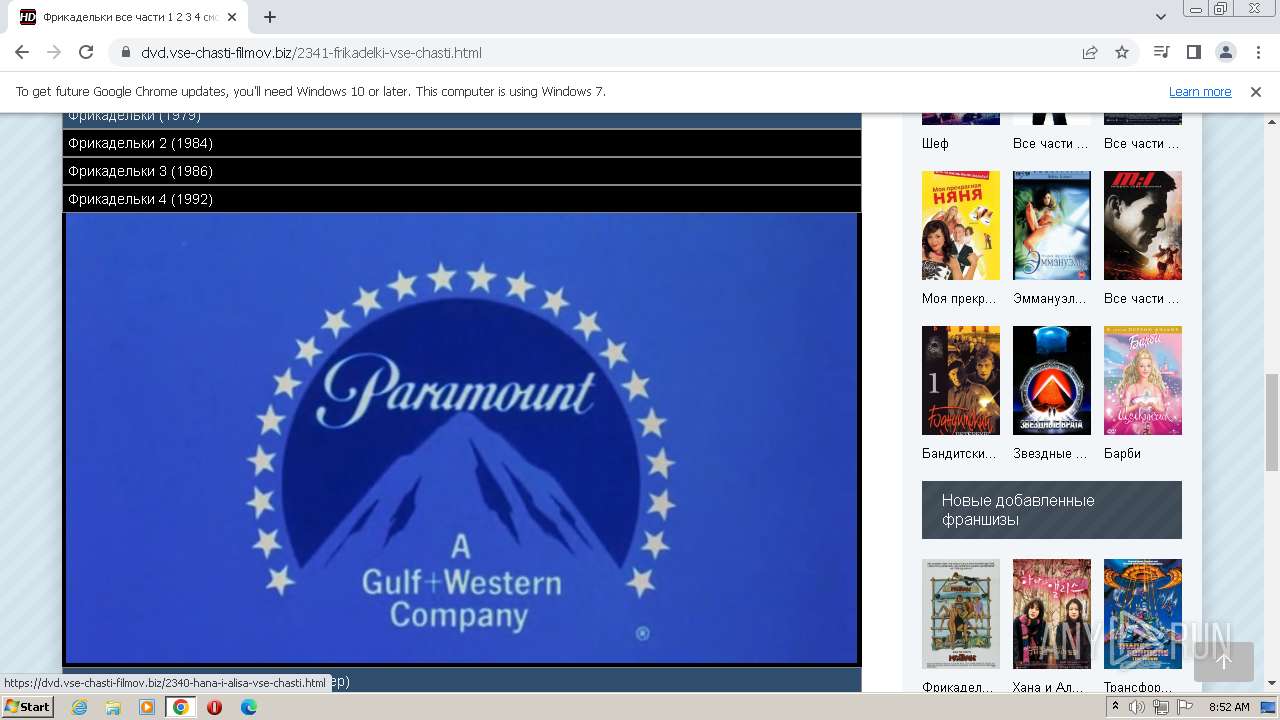Toggle the Chrome side panel
Viewport: 1280px width, 720px height.
coord(1193,52)
